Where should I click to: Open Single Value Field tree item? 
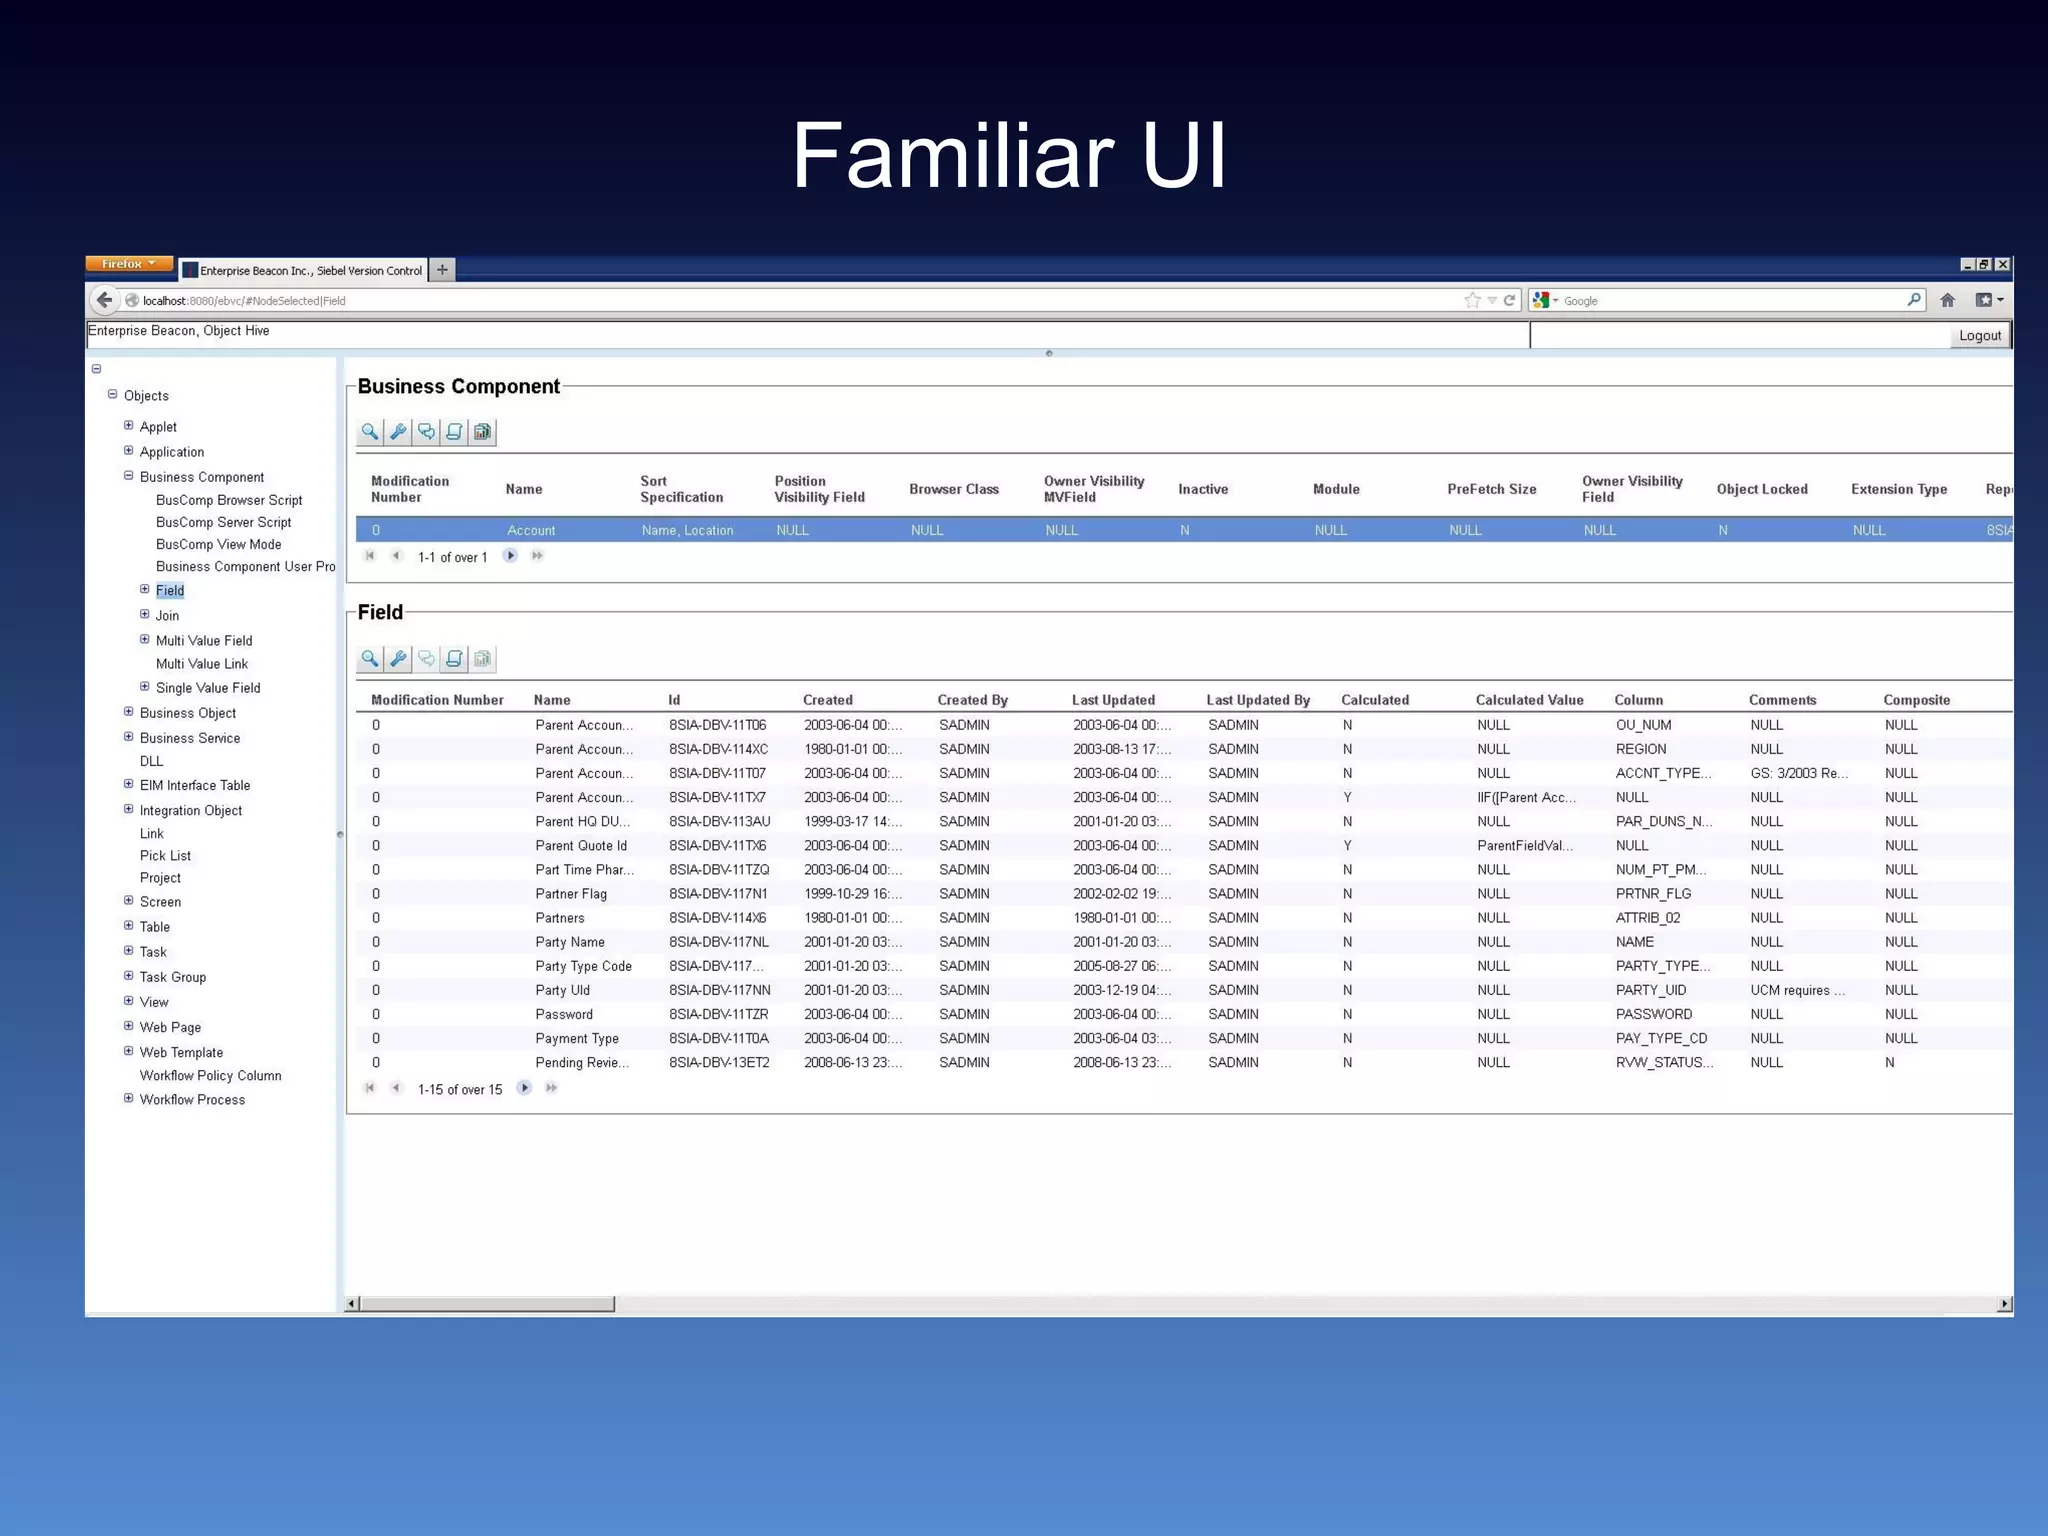208,688
